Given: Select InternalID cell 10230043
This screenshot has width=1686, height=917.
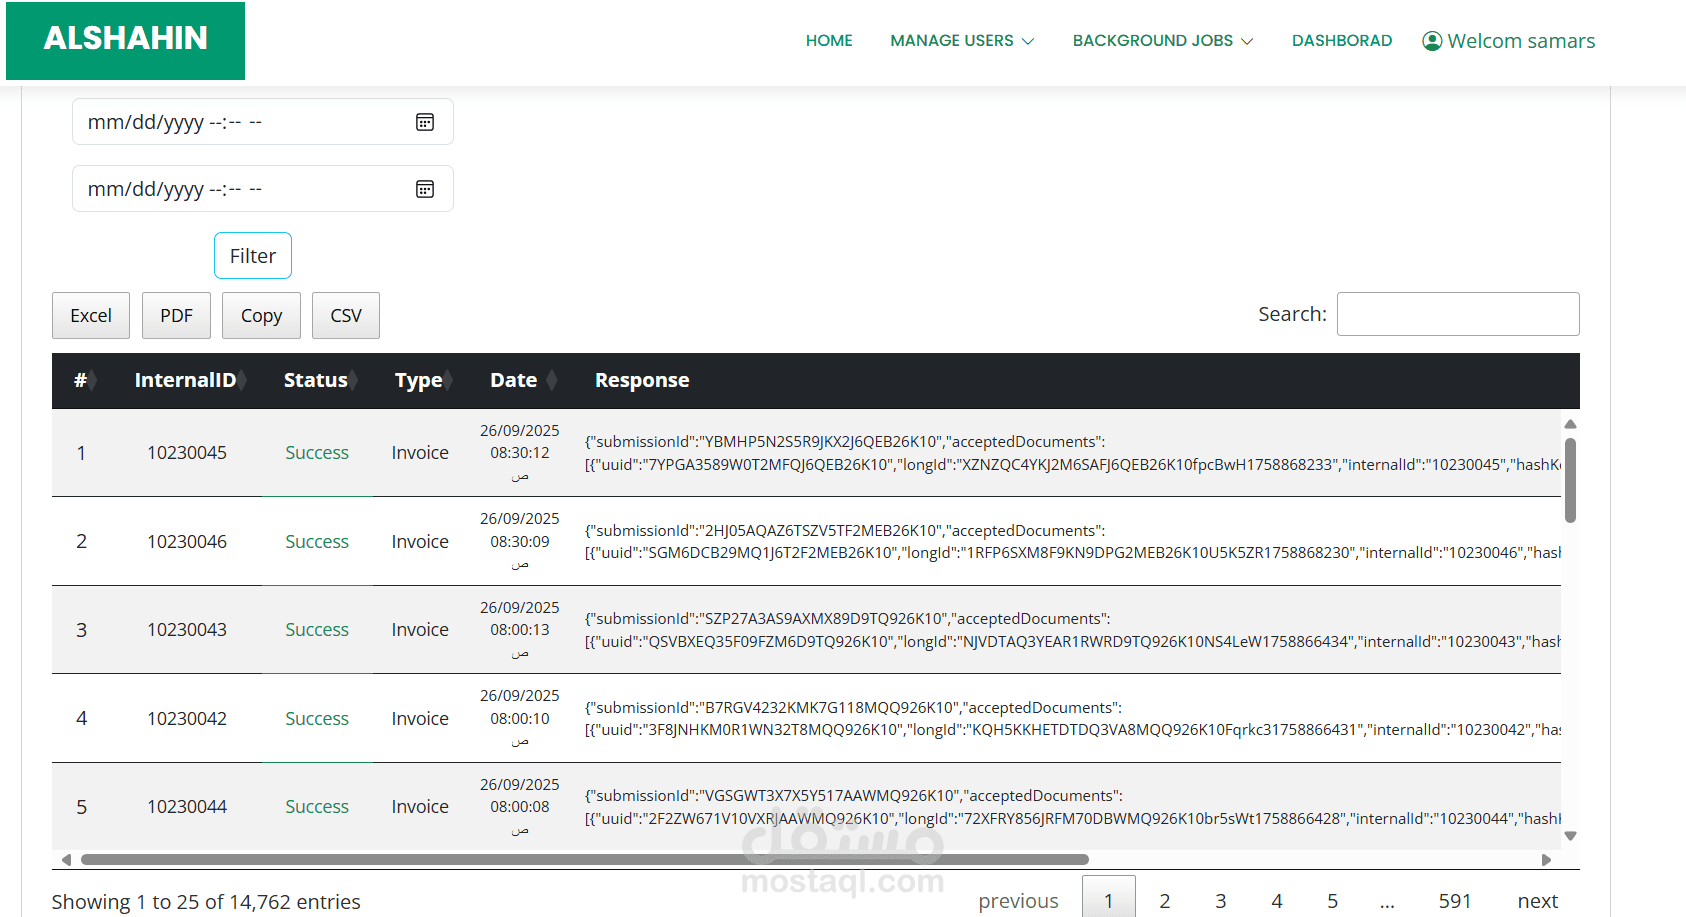Looking at the screenshot, I should click(x=187, y=630).
